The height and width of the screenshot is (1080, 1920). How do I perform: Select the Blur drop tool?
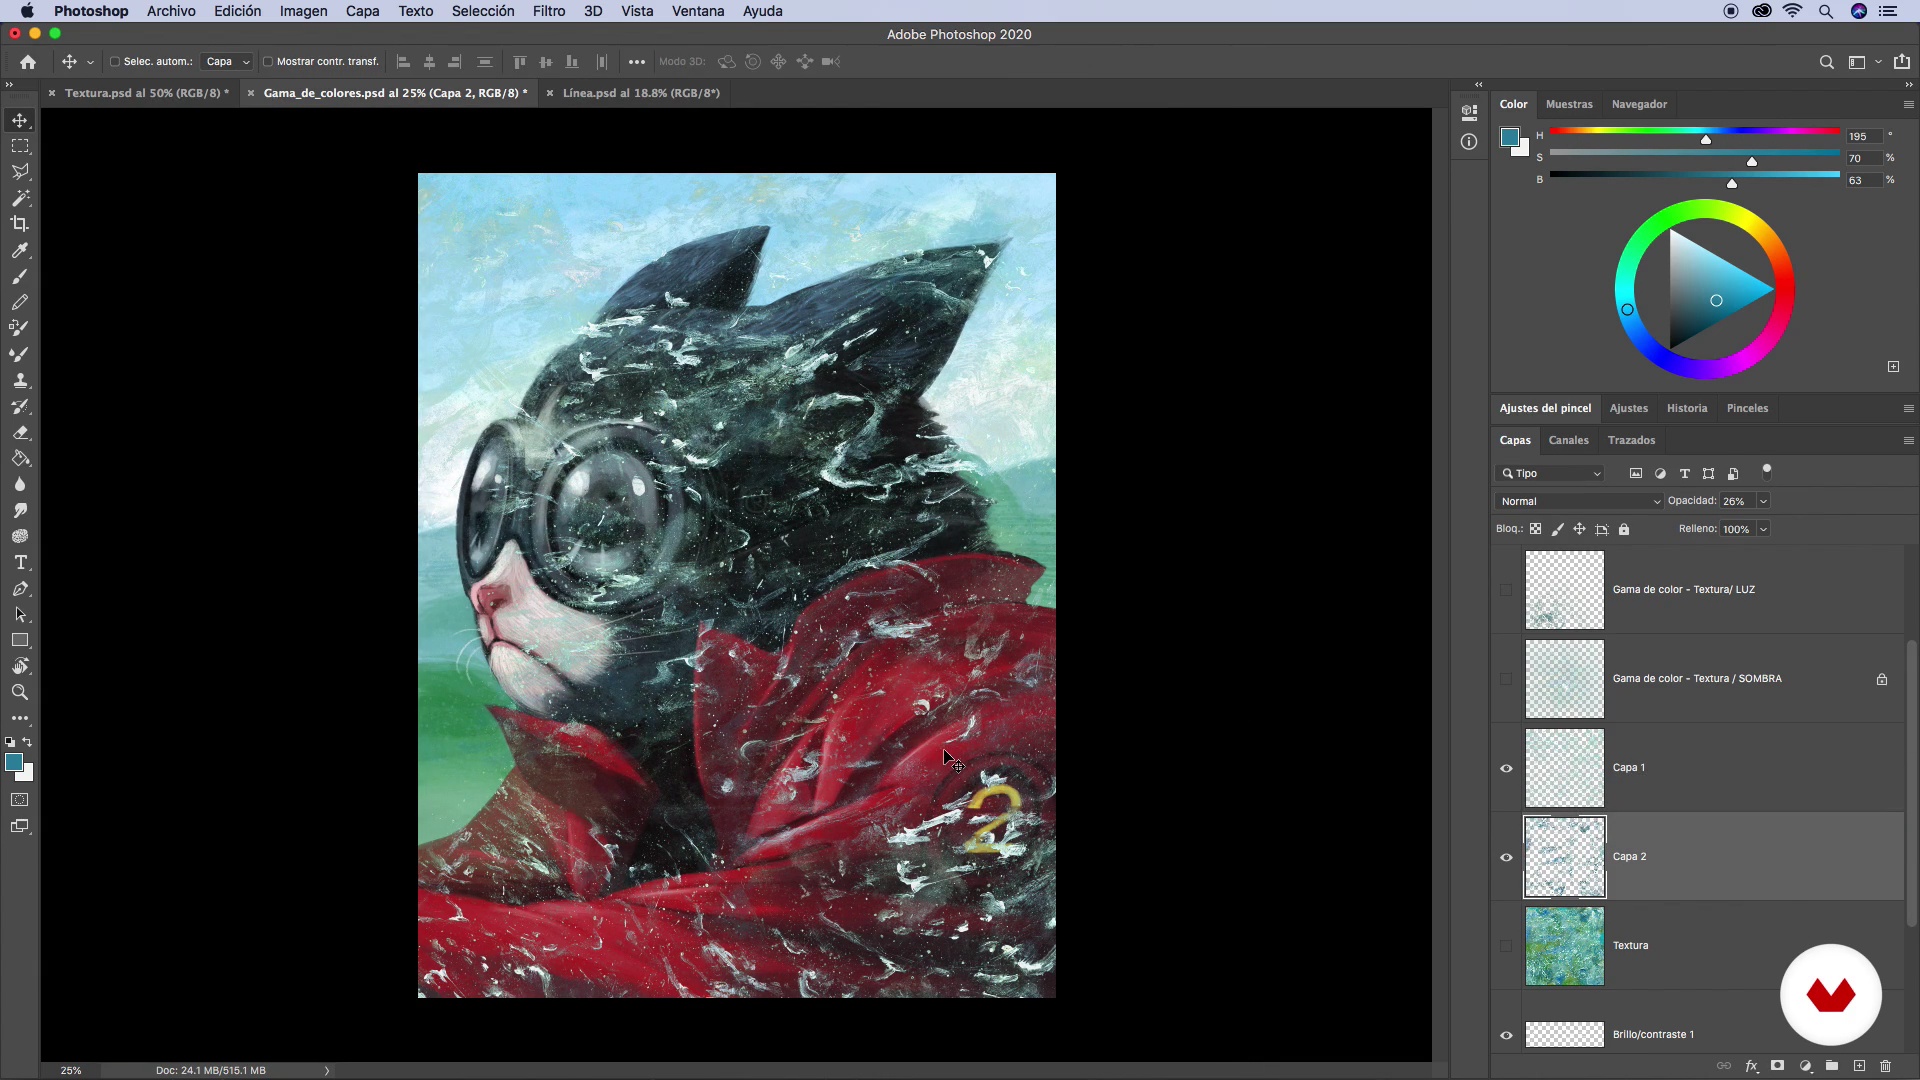20,484
